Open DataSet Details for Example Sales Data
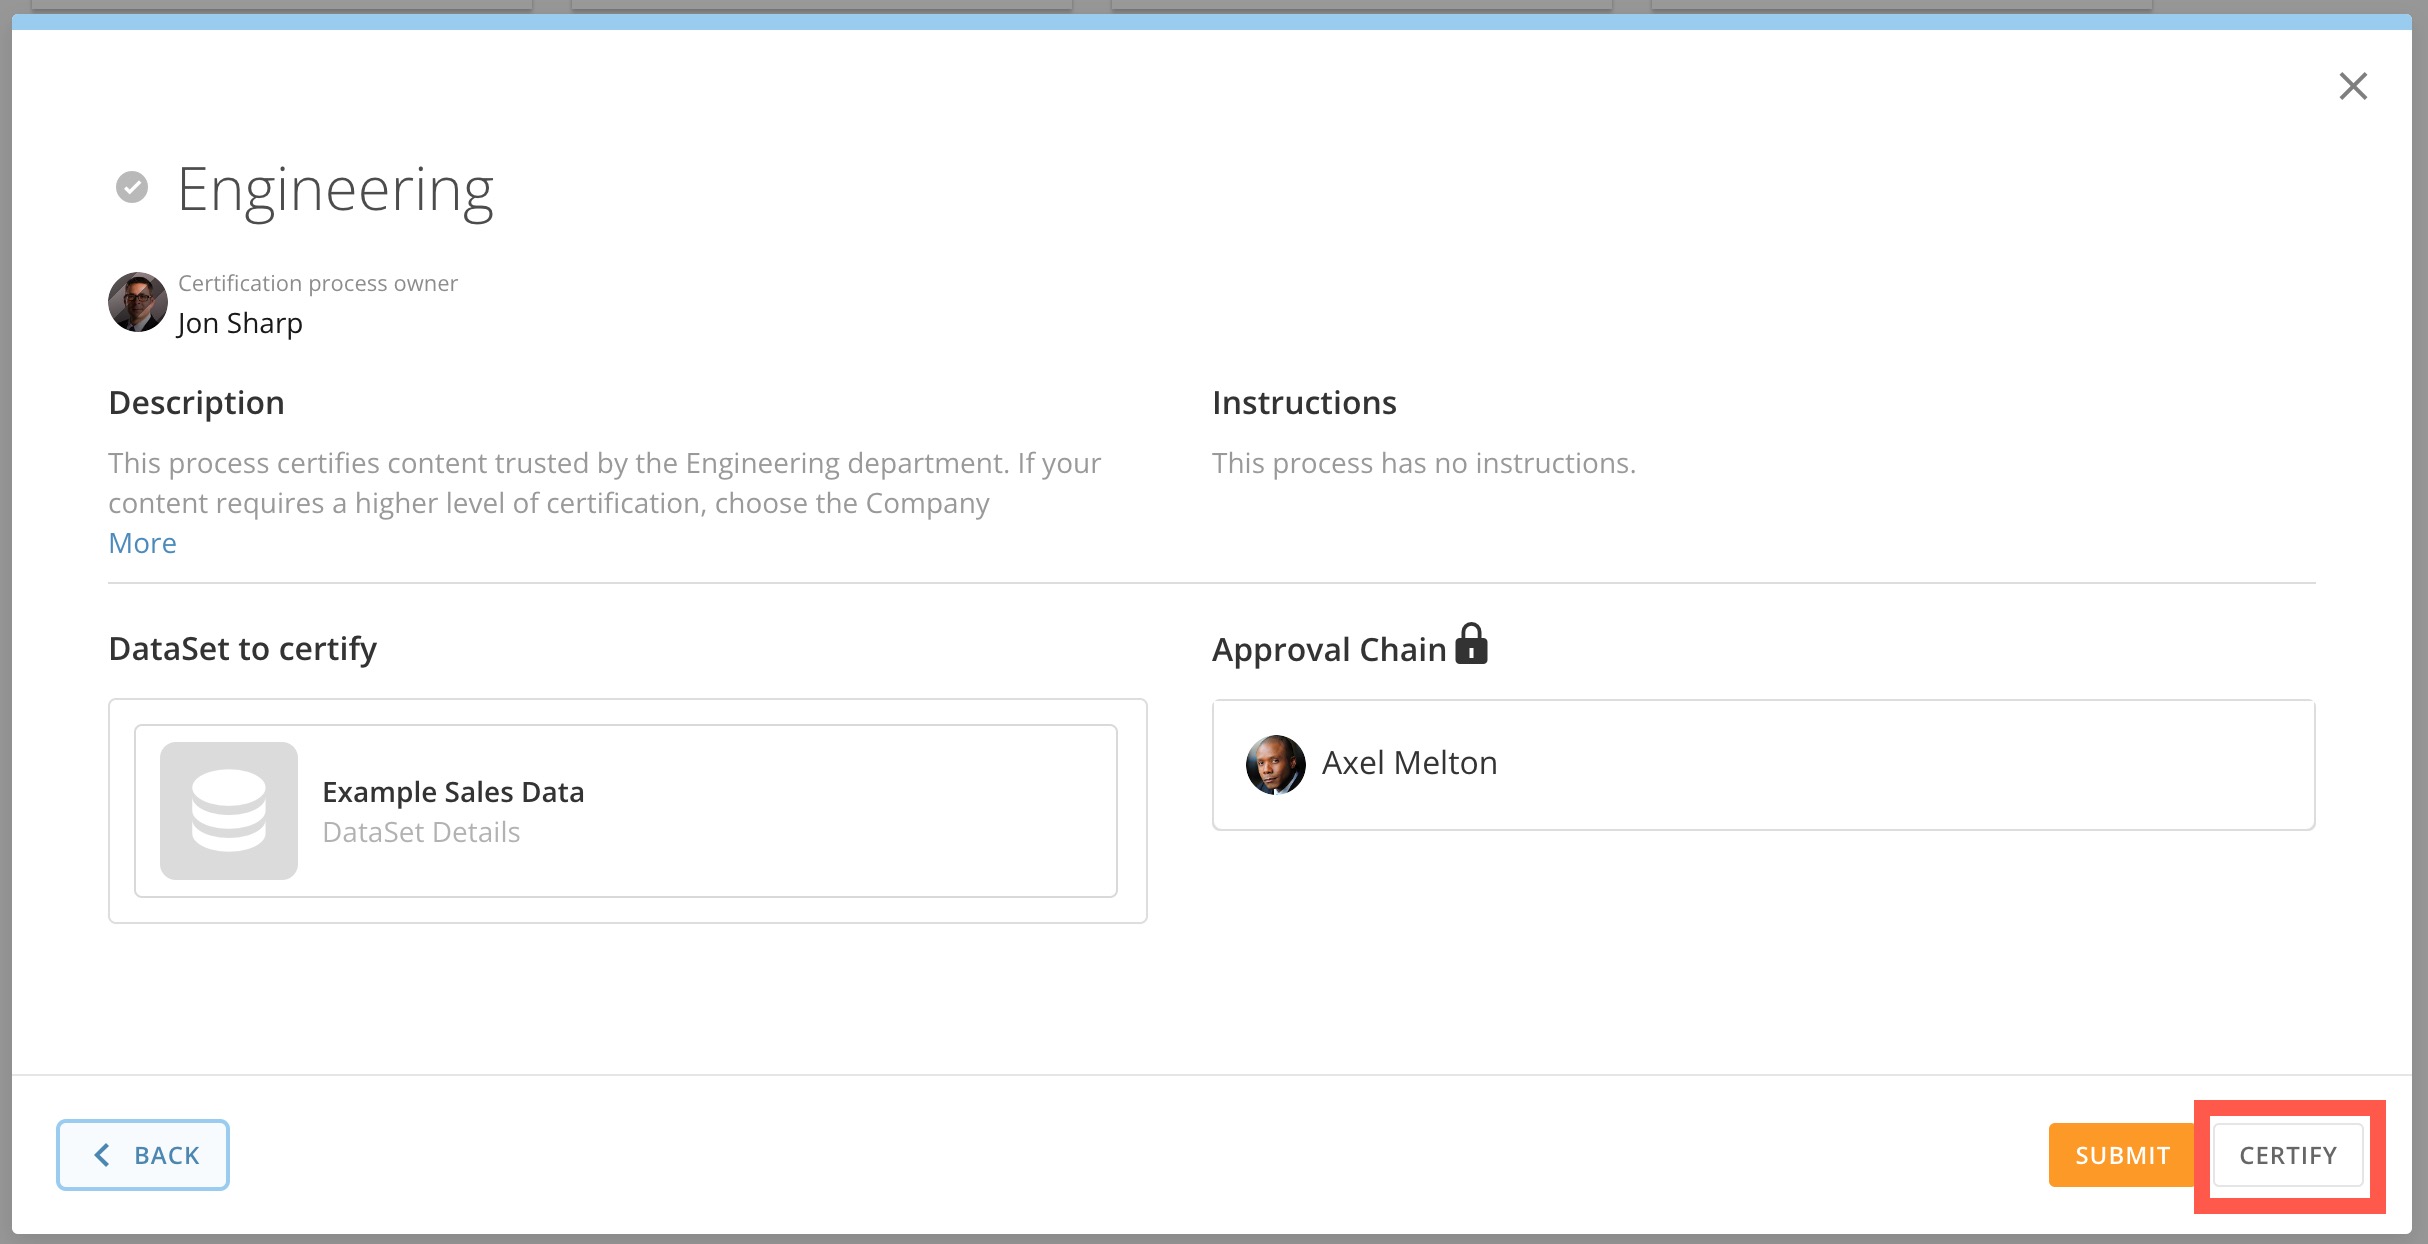 421,831
